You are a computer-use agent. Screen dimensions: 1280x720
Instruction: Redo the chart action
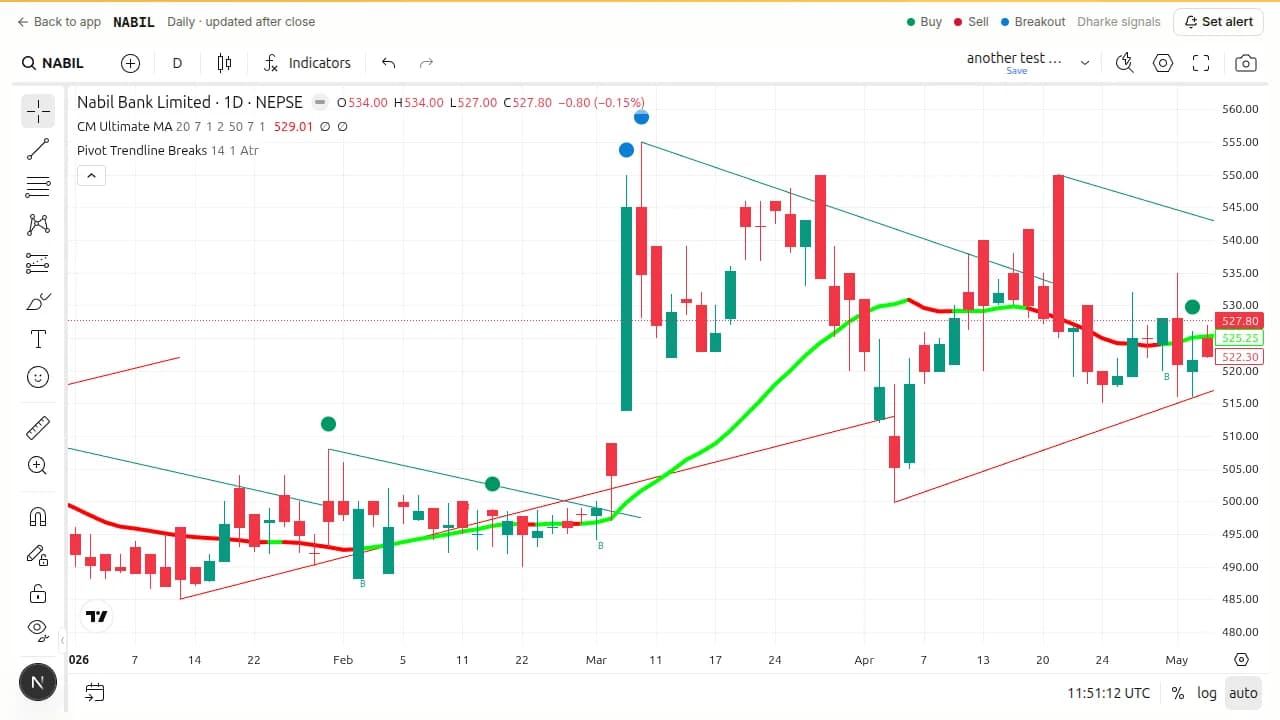tap(426, 63)
